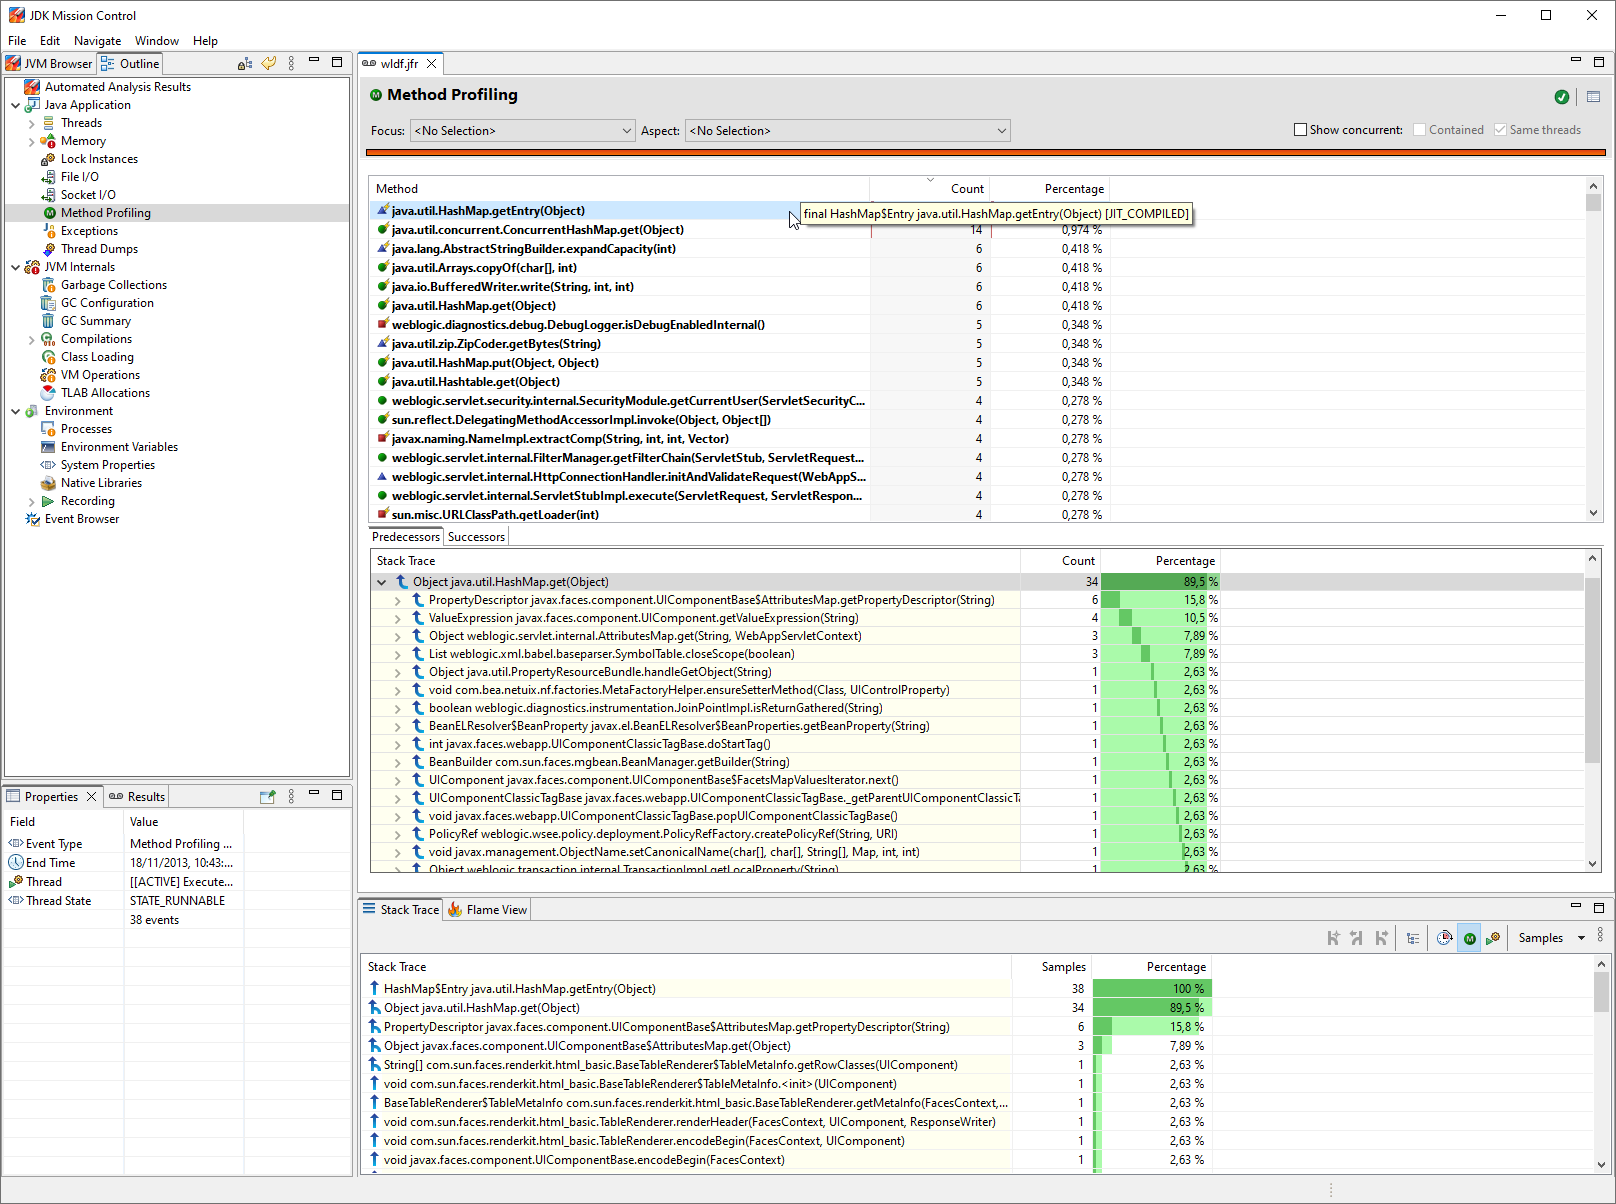Screen dimensions: 1616x1204
Task: Minimize the wldf.jfr editor area
Action: pyautogui.click(x=1576, y=61)
